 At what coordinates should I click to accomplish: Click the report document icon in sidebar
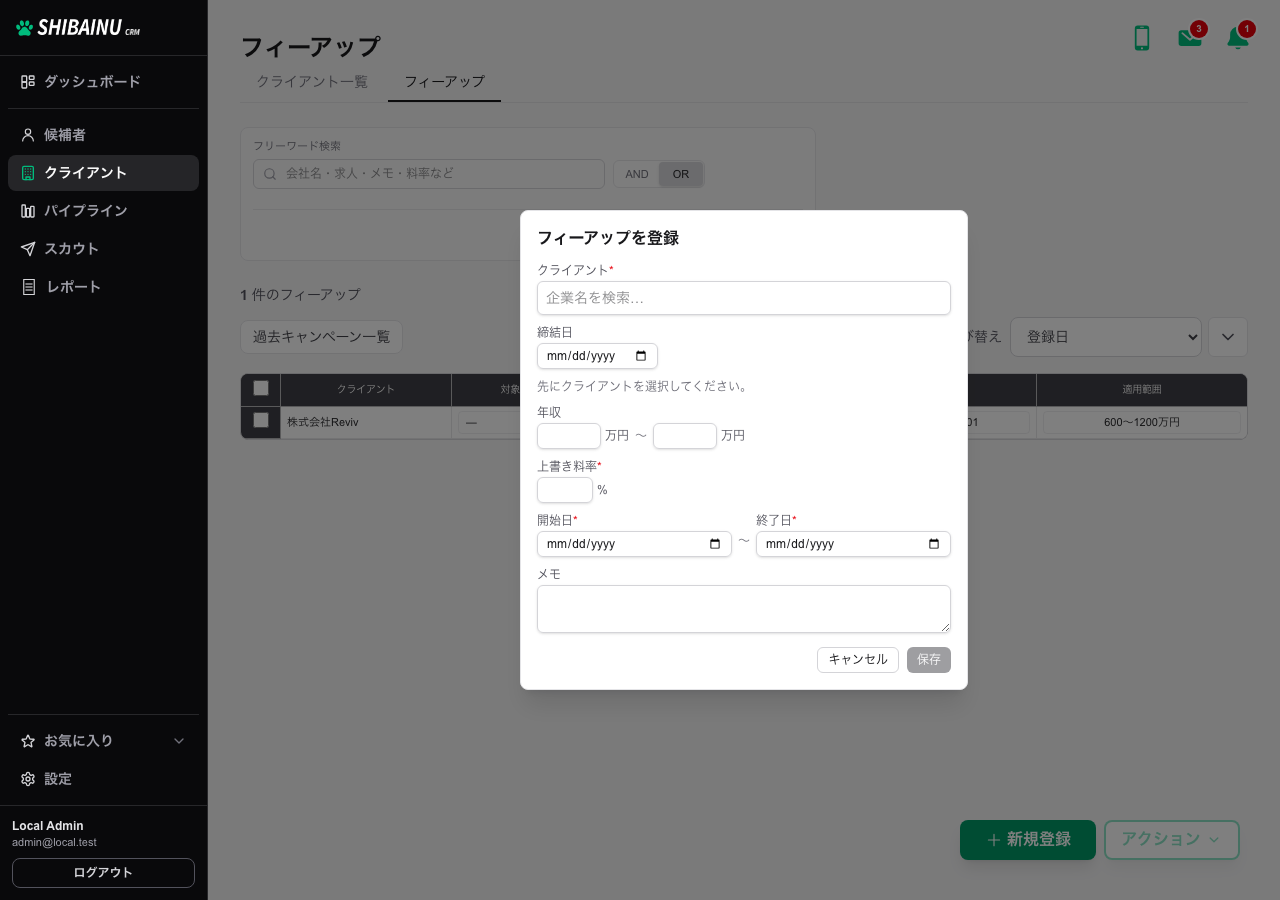(x=28, y=287)
